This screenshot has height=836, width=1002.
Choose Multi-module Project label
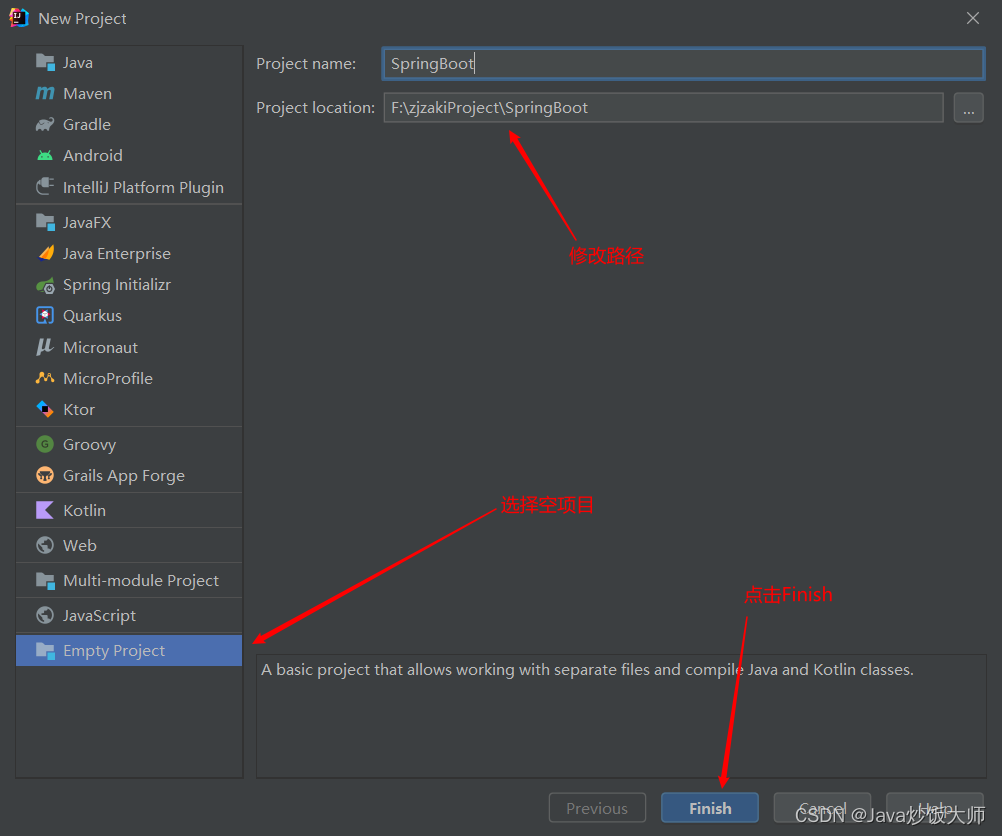tap(141, 580)
